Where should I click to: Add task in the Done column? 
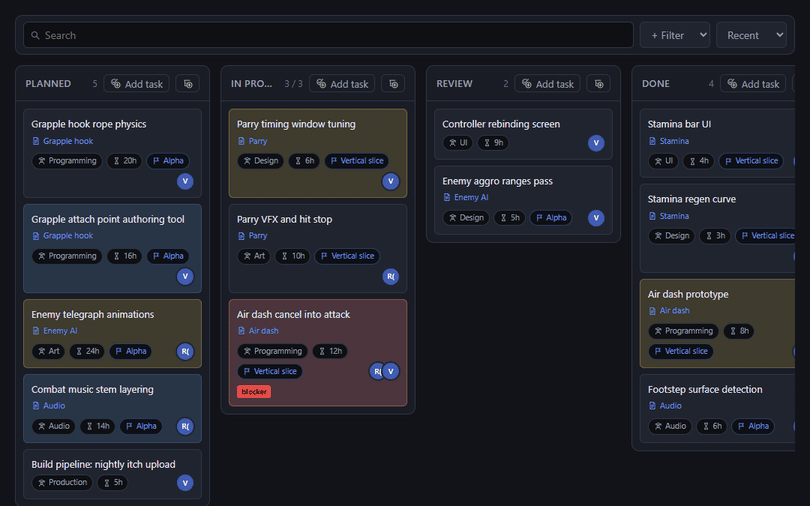click(x=753, y=84)
